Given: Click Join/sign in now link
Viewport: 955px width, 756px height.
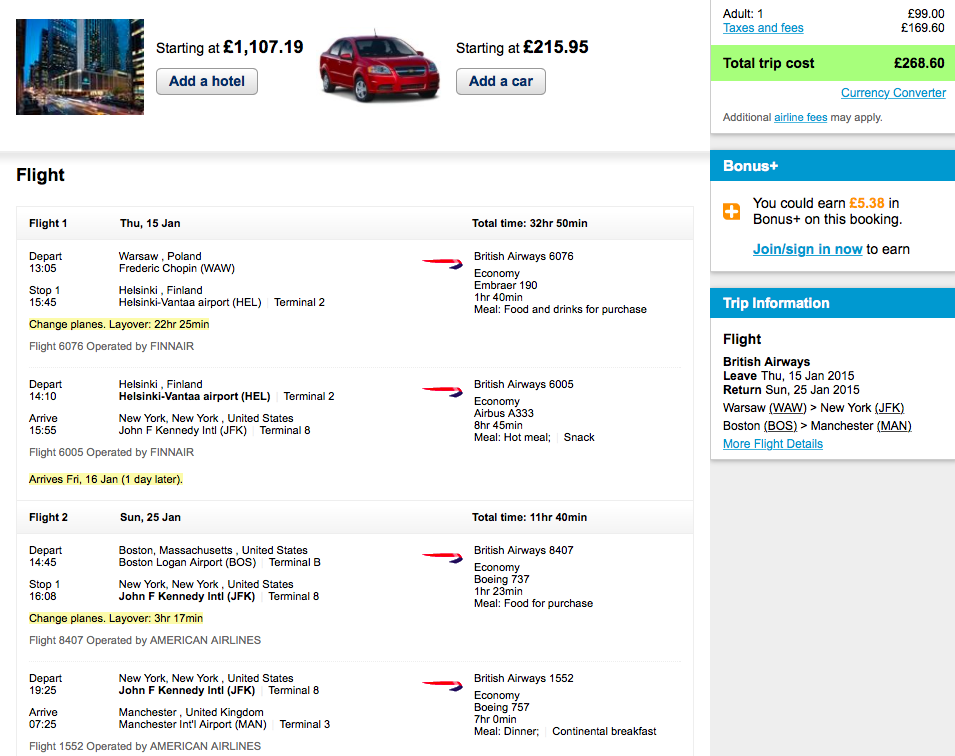Looking at the screenshot, I should [x=808, y=249].
